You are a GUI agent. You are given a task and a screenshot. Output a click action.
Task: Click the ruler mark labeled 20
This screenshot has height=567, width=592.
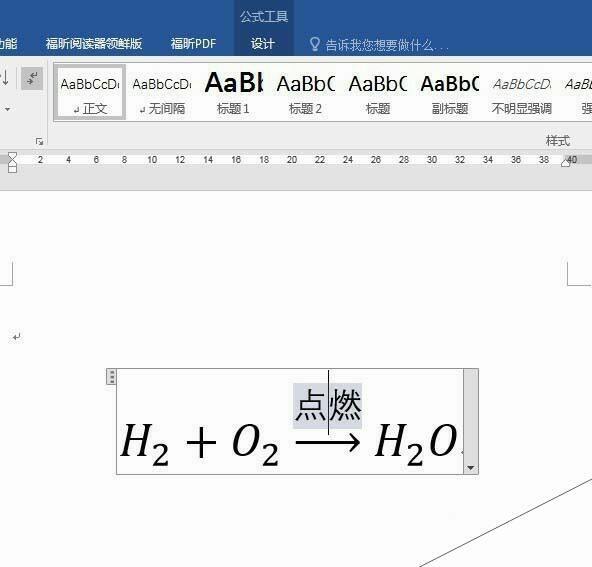point(291,159)
